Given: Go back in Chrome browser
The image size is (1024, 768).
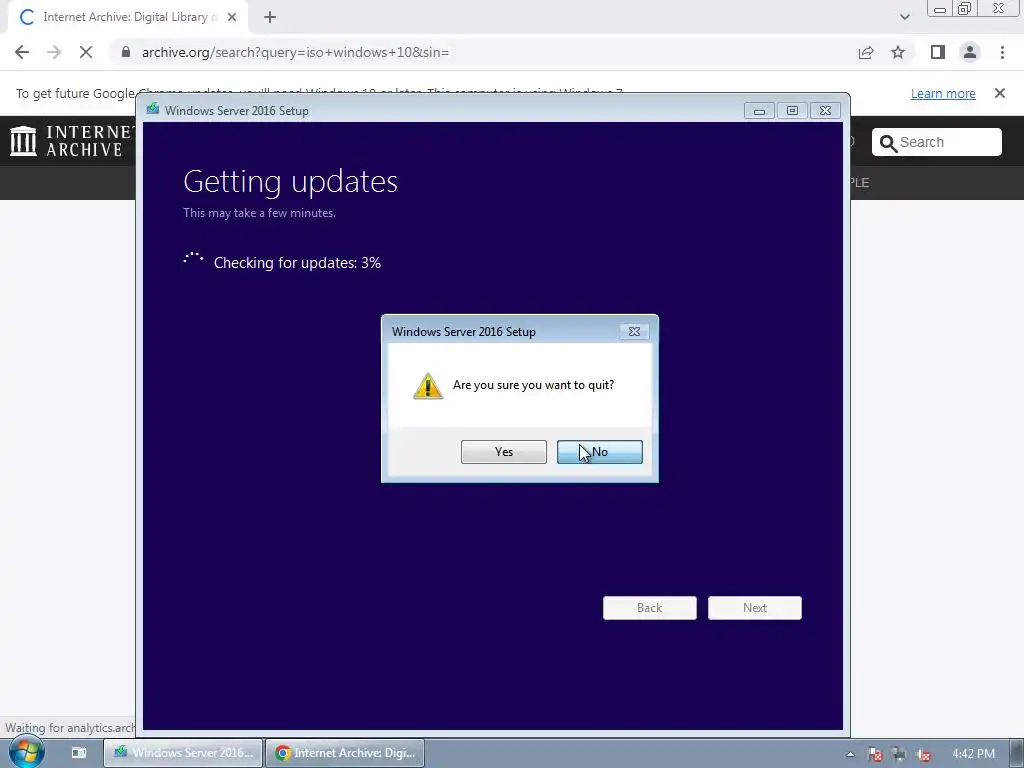Looking at the screenshot, I should (x=22, y=52).
